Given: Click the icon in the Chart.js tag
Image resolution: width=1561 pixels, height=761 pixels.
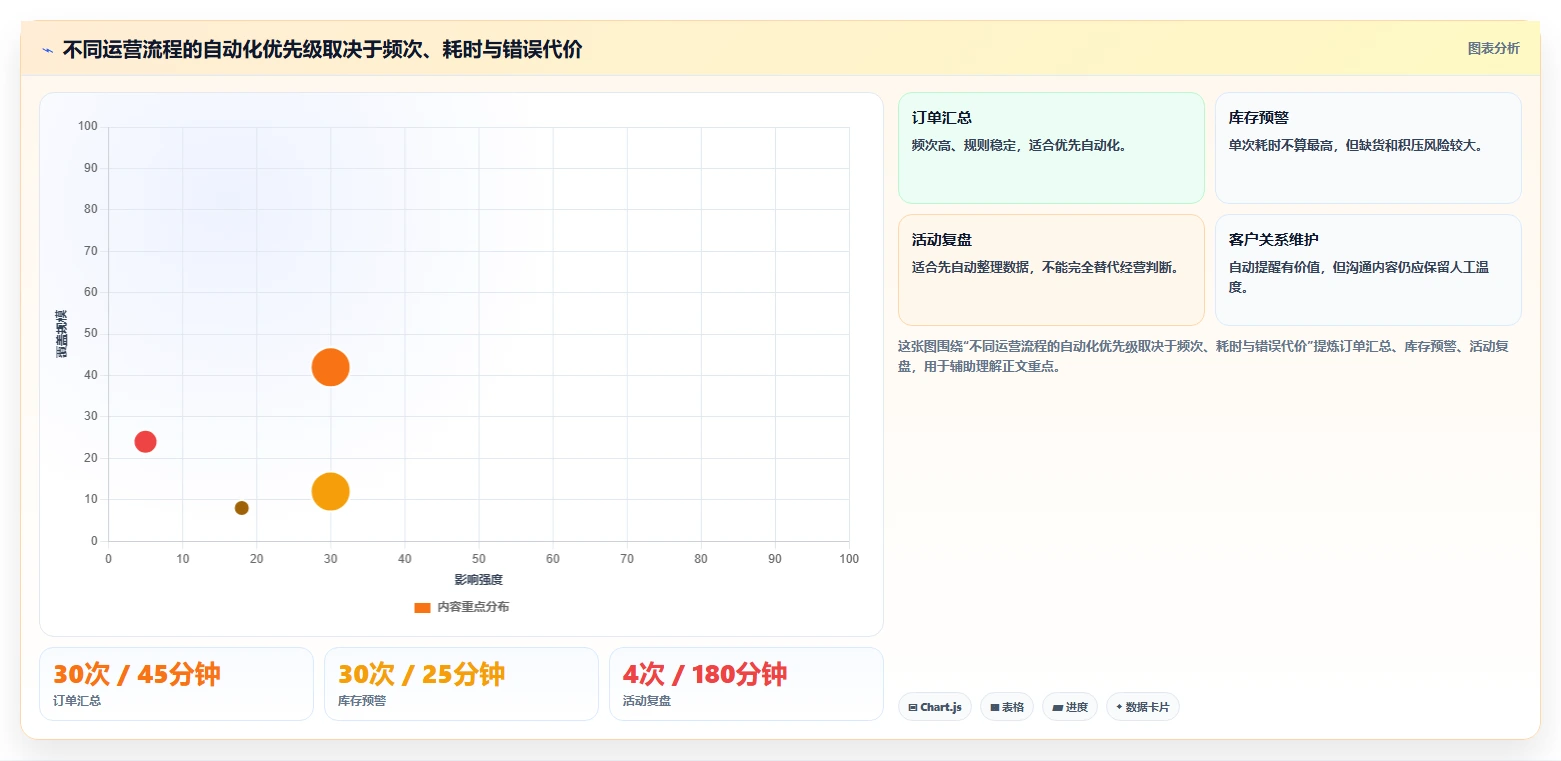Looking at the screenshot, I should 913,707.
